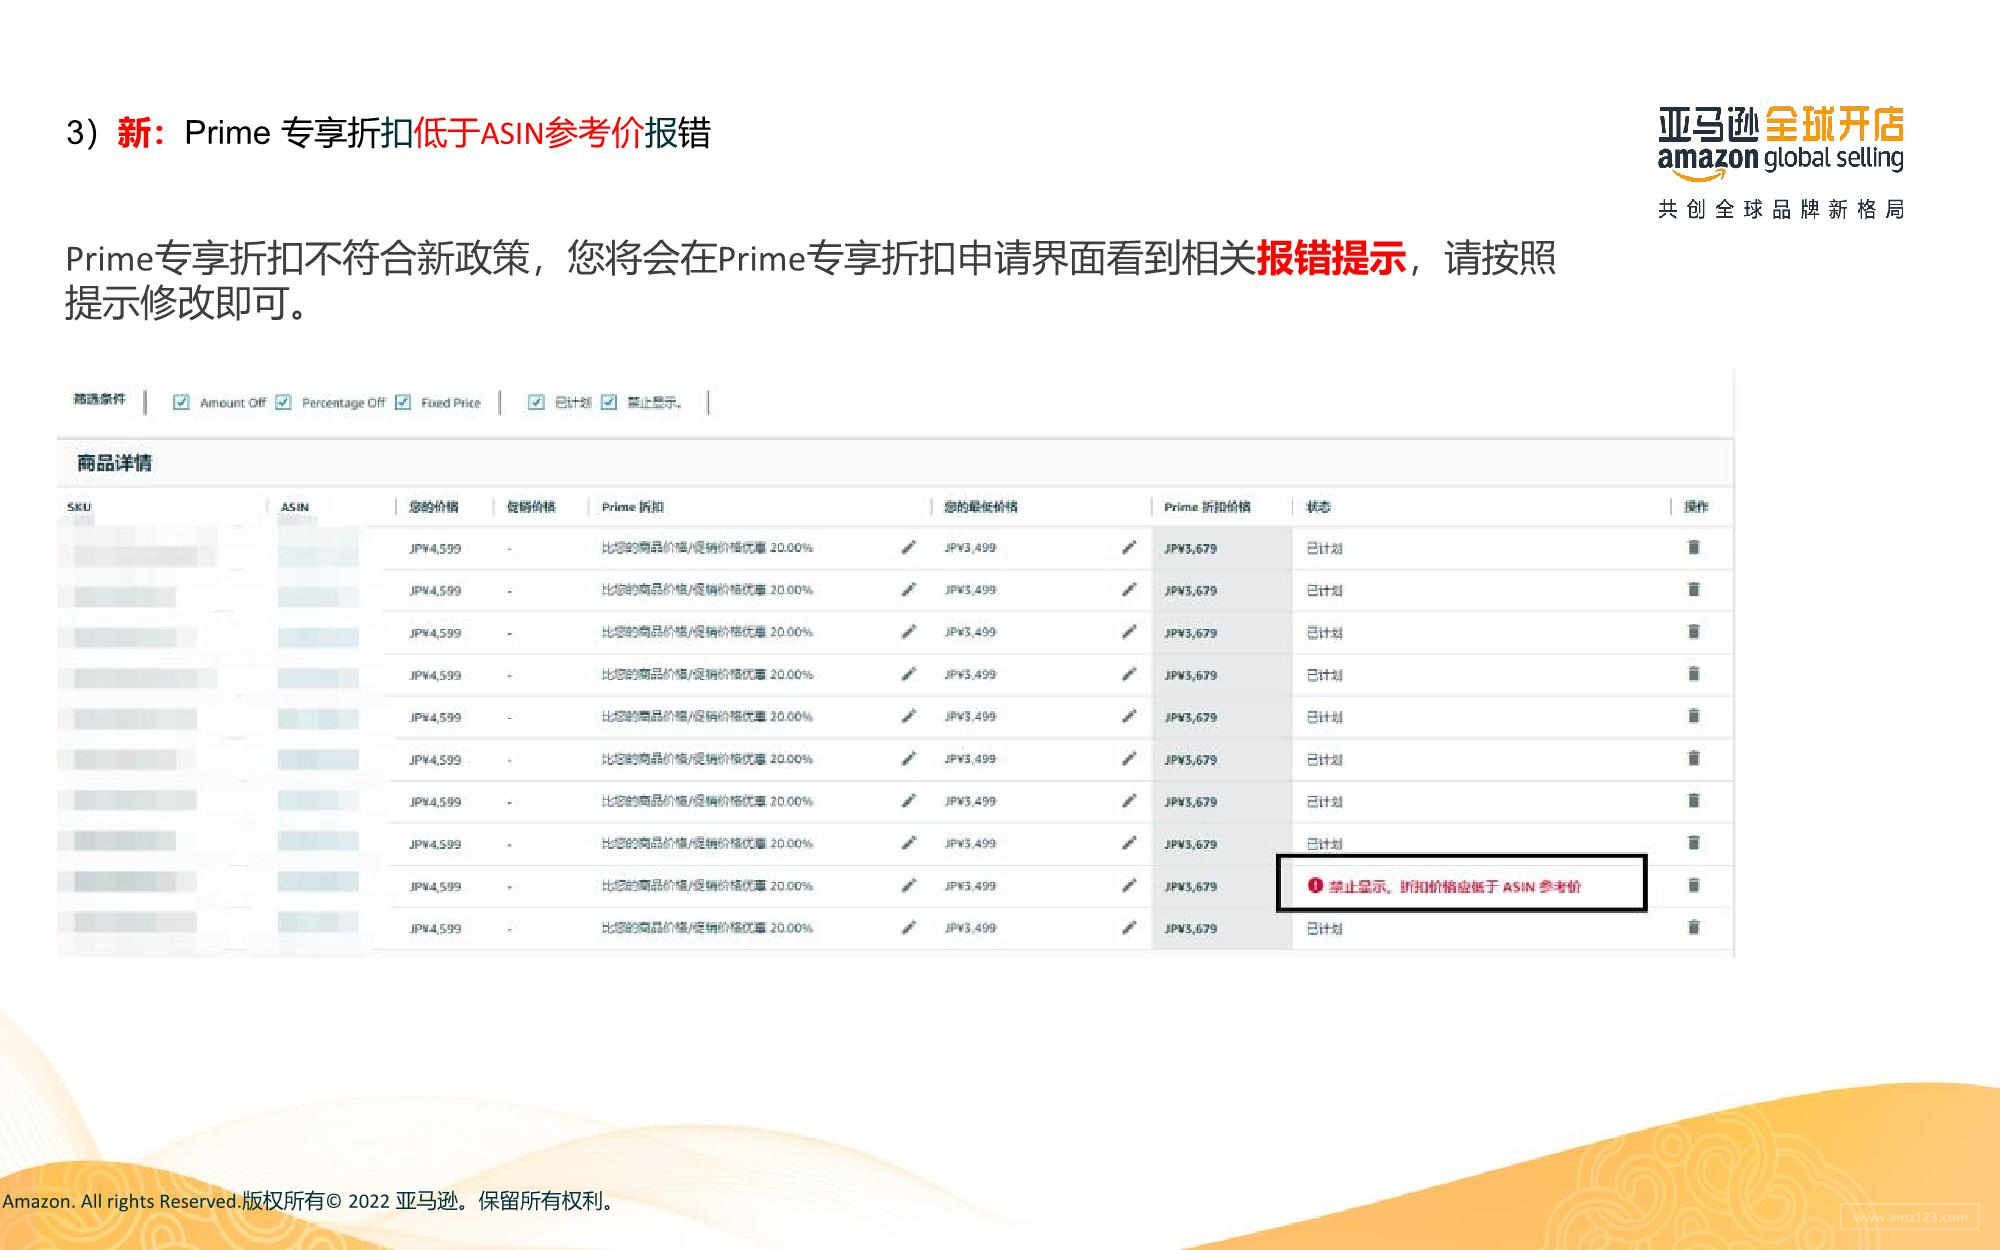Toggle the Fixed Price filter checkbox
This screenshot has width=2000, height=1250.
click(x=403, y=402)
